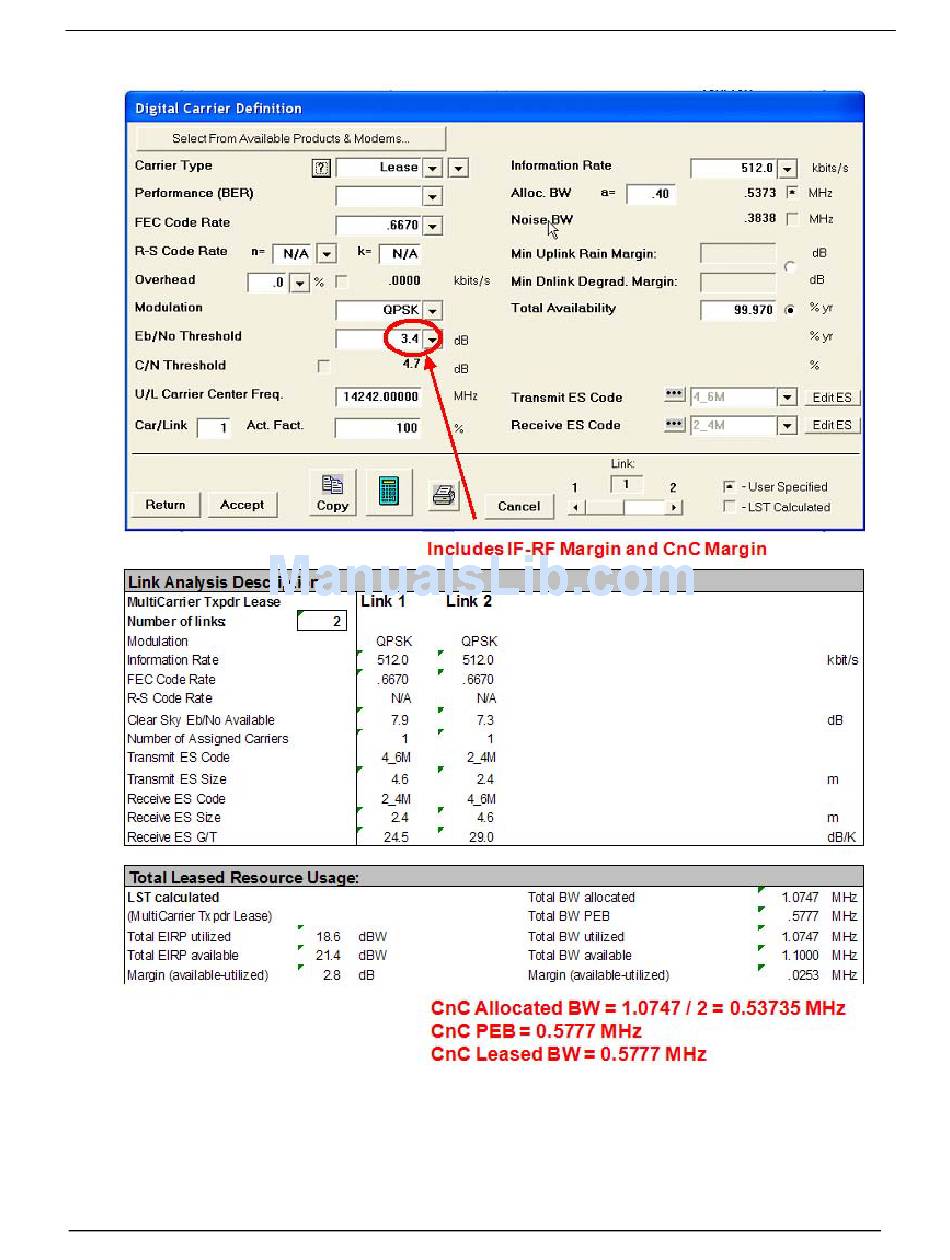The height and width of the screenshot is (1260, 950).
Task: Toggle the Noise BW MHz checkbox
Action: pos(792,219)
